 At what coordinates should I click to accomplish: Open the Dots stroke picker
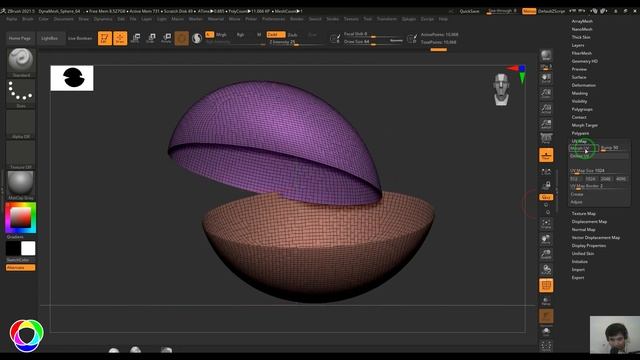[x=20, y=93]
